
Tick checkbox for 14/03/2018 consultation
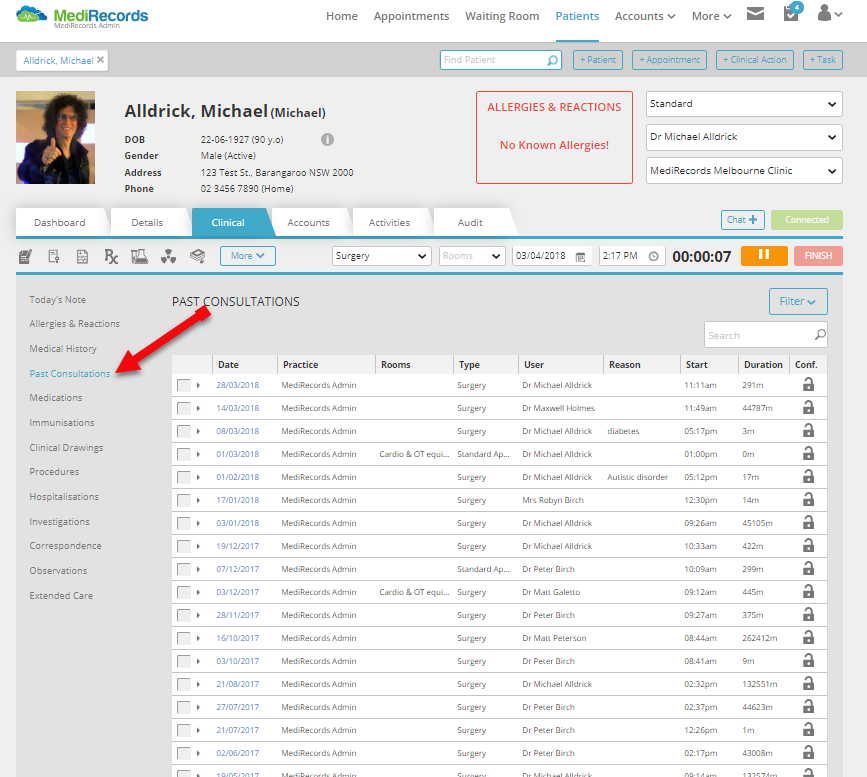[x=184, y=408]
